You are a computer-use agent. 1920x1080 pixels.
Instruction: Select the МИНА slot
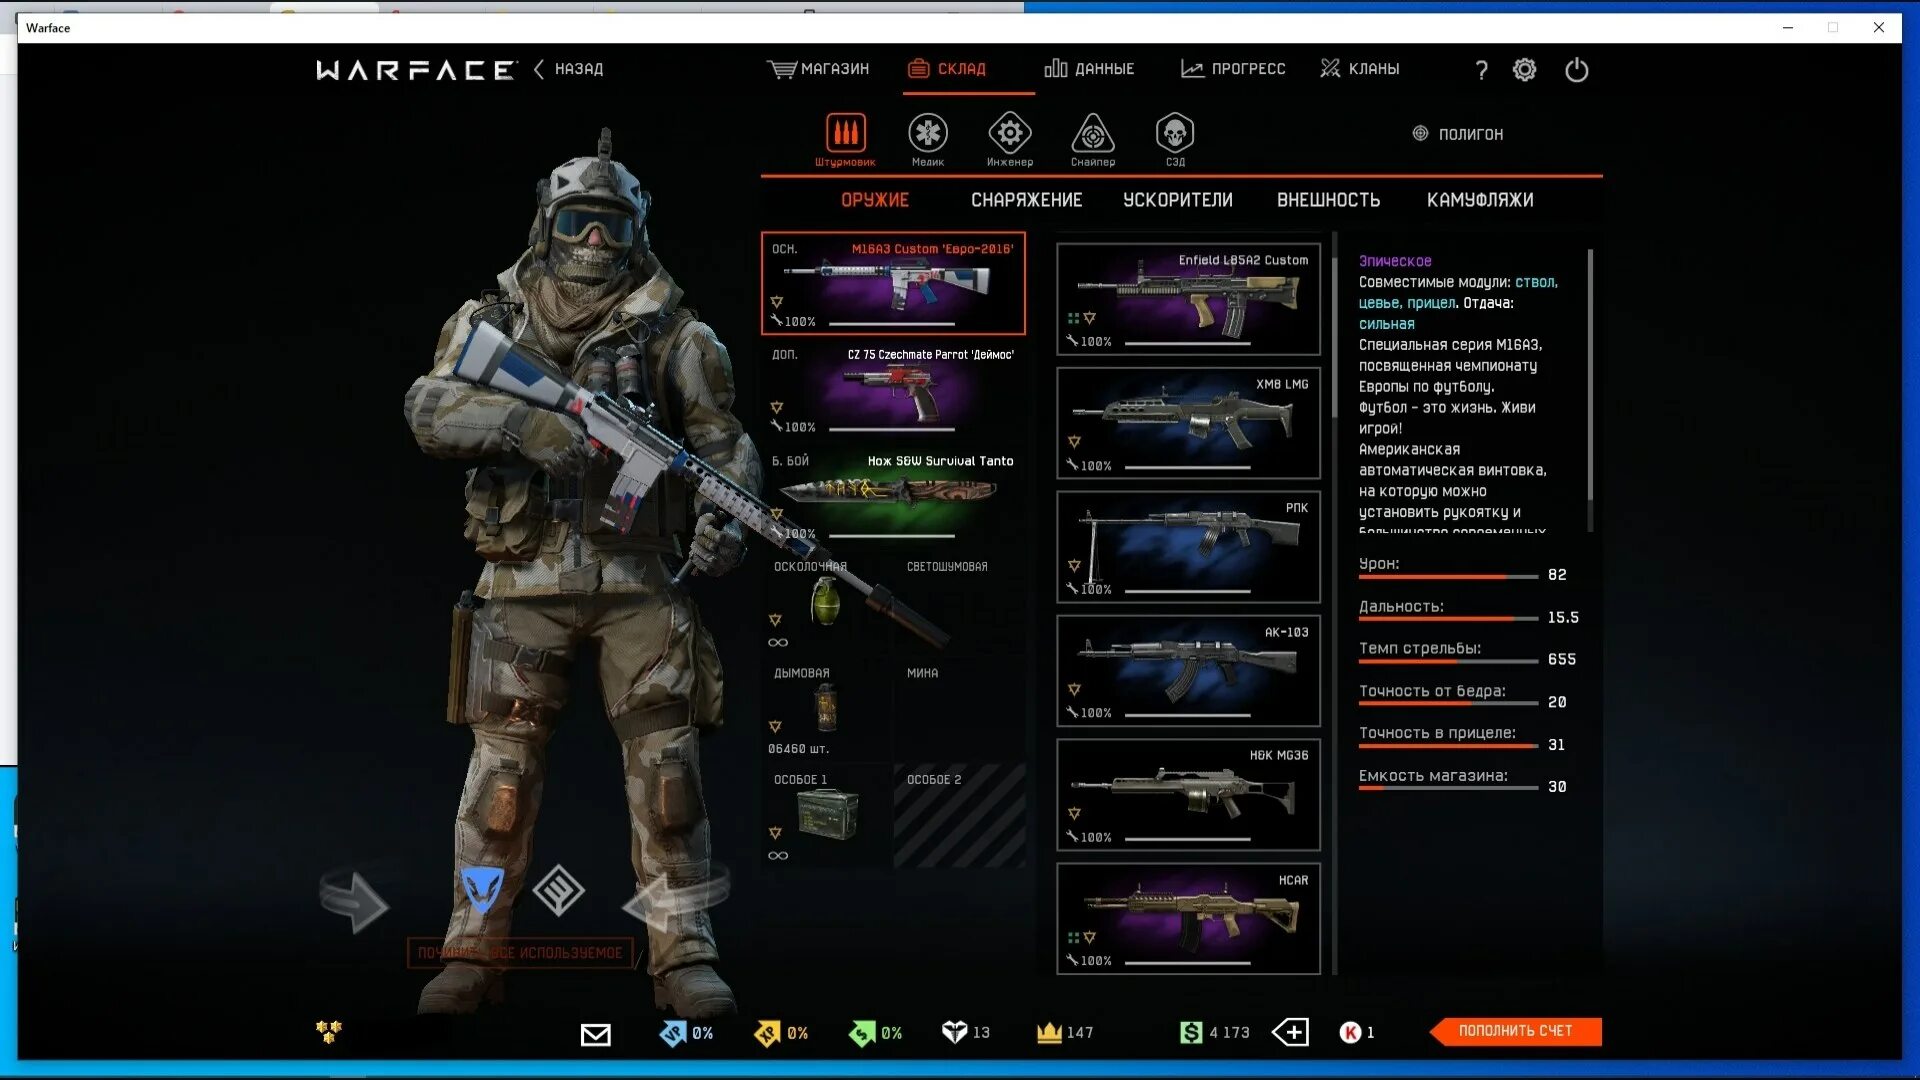[960, 710]
